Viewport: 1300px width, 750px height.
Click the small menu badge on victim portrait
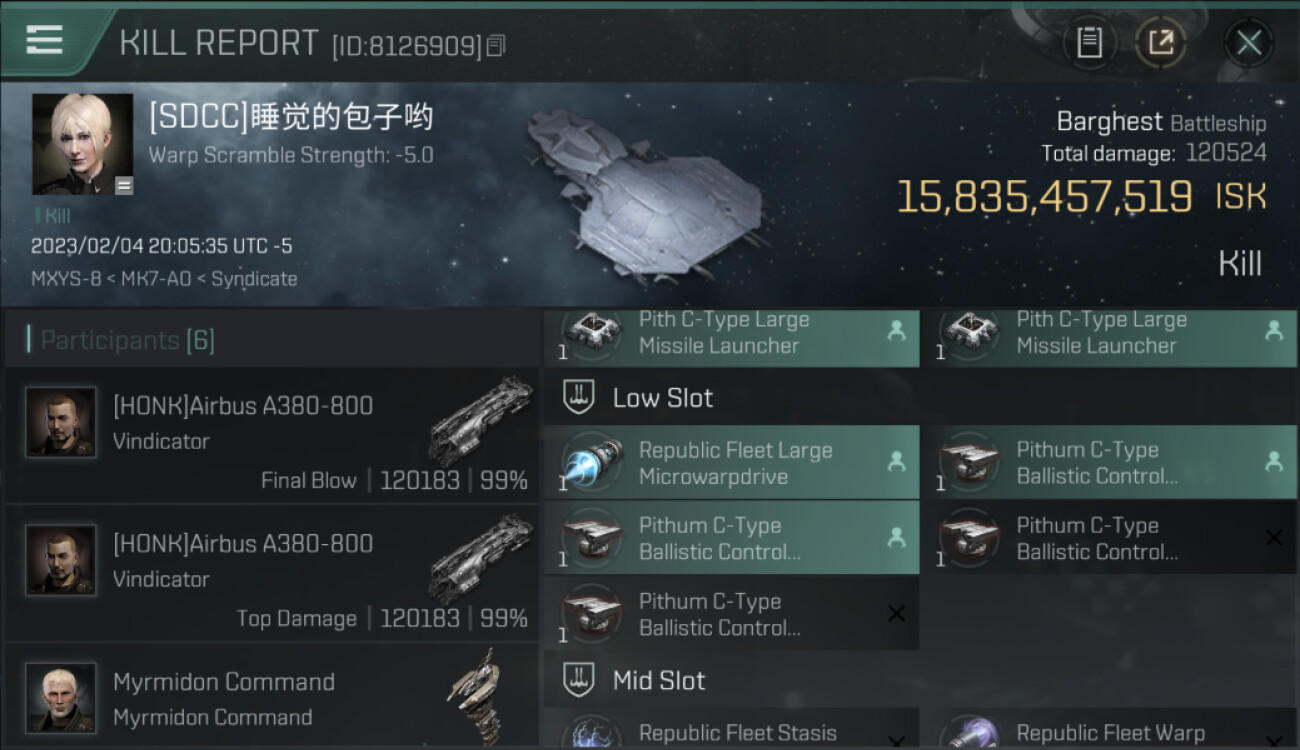point(124,185)
